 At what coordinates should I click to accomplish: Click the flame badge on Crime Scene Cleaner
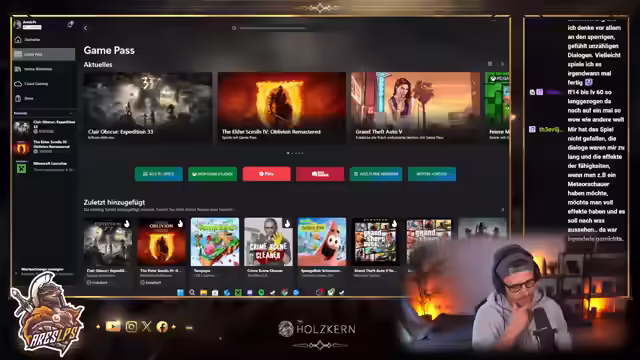(x=287, y=224)
